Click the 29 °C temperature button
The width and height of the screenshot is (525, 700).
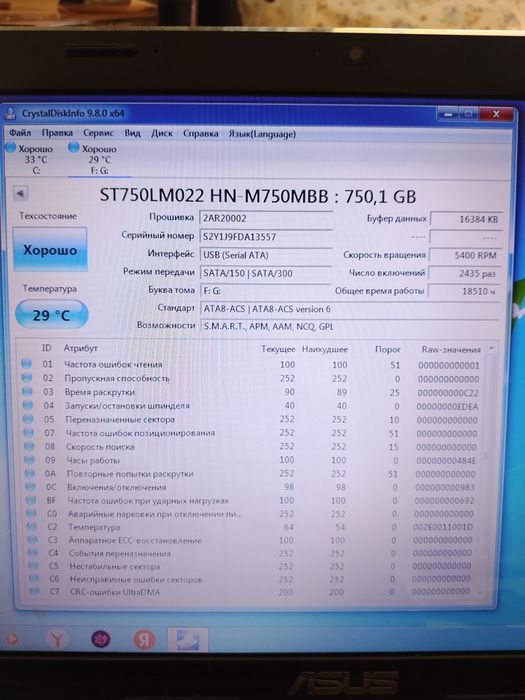51,315
